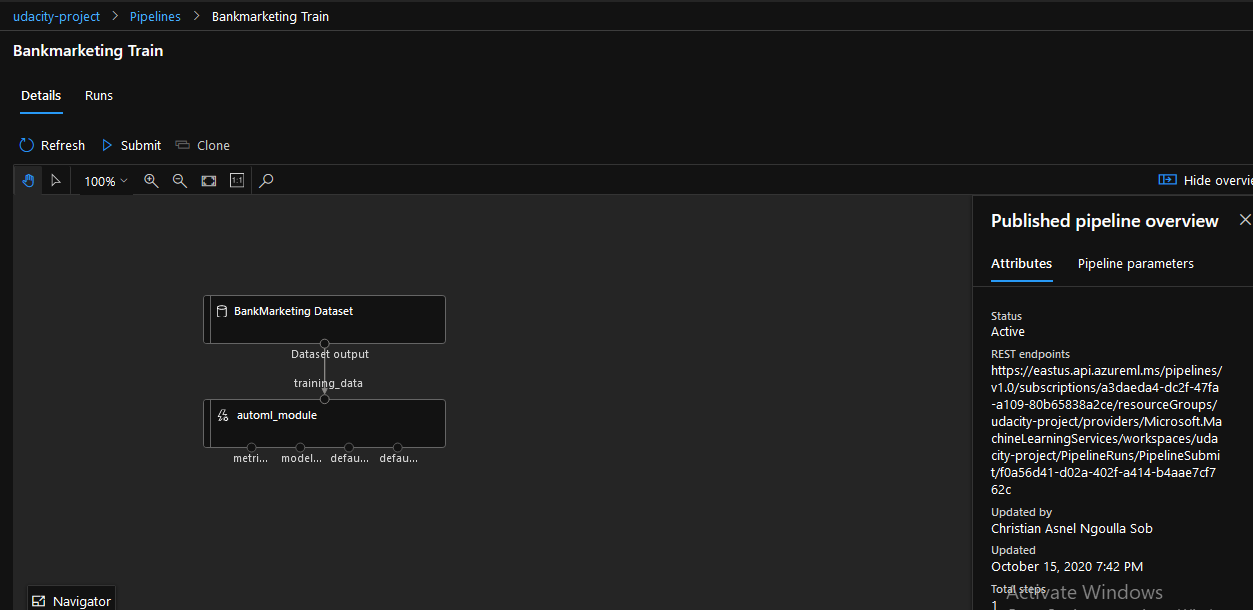
Task: Click the Refresh button
Action: 53,146
